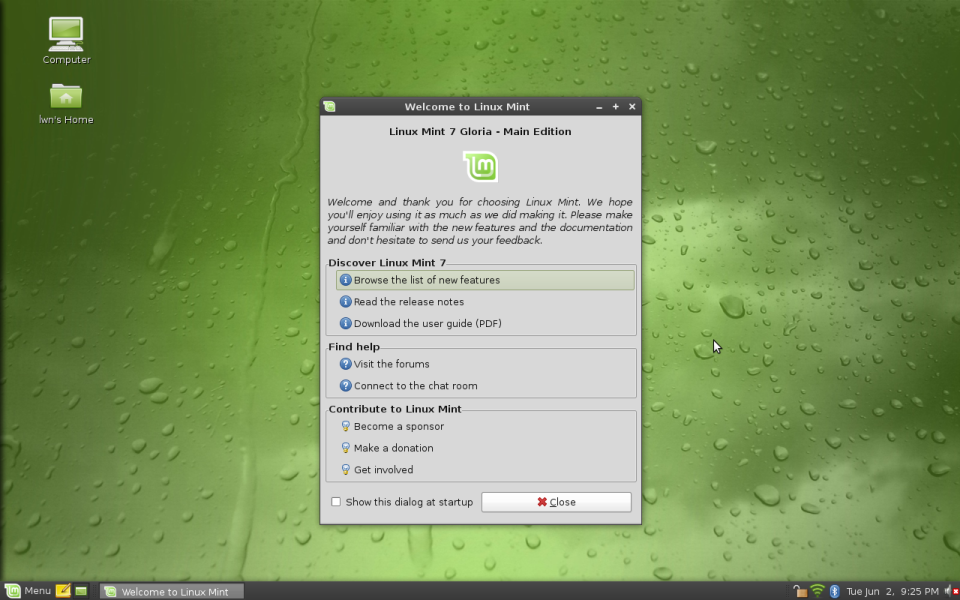This screenshot has height=600, width=960.
Task: Click the Bluetooth tray icon
Action: coord(835,591)
